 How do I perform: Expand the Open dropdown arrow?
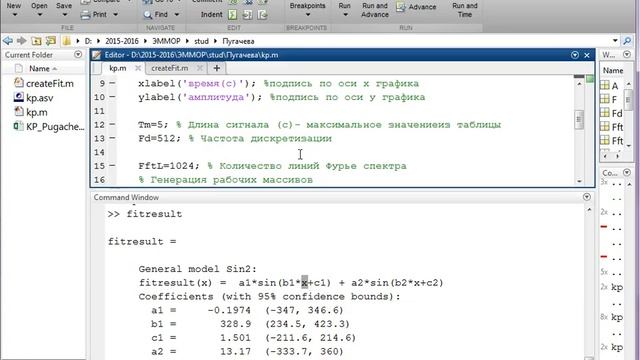(x=40, y=15)
